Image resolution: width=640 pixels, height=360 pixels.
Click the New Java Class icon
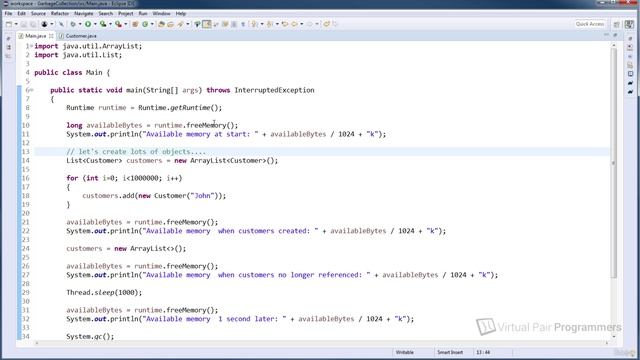[145, 24]
